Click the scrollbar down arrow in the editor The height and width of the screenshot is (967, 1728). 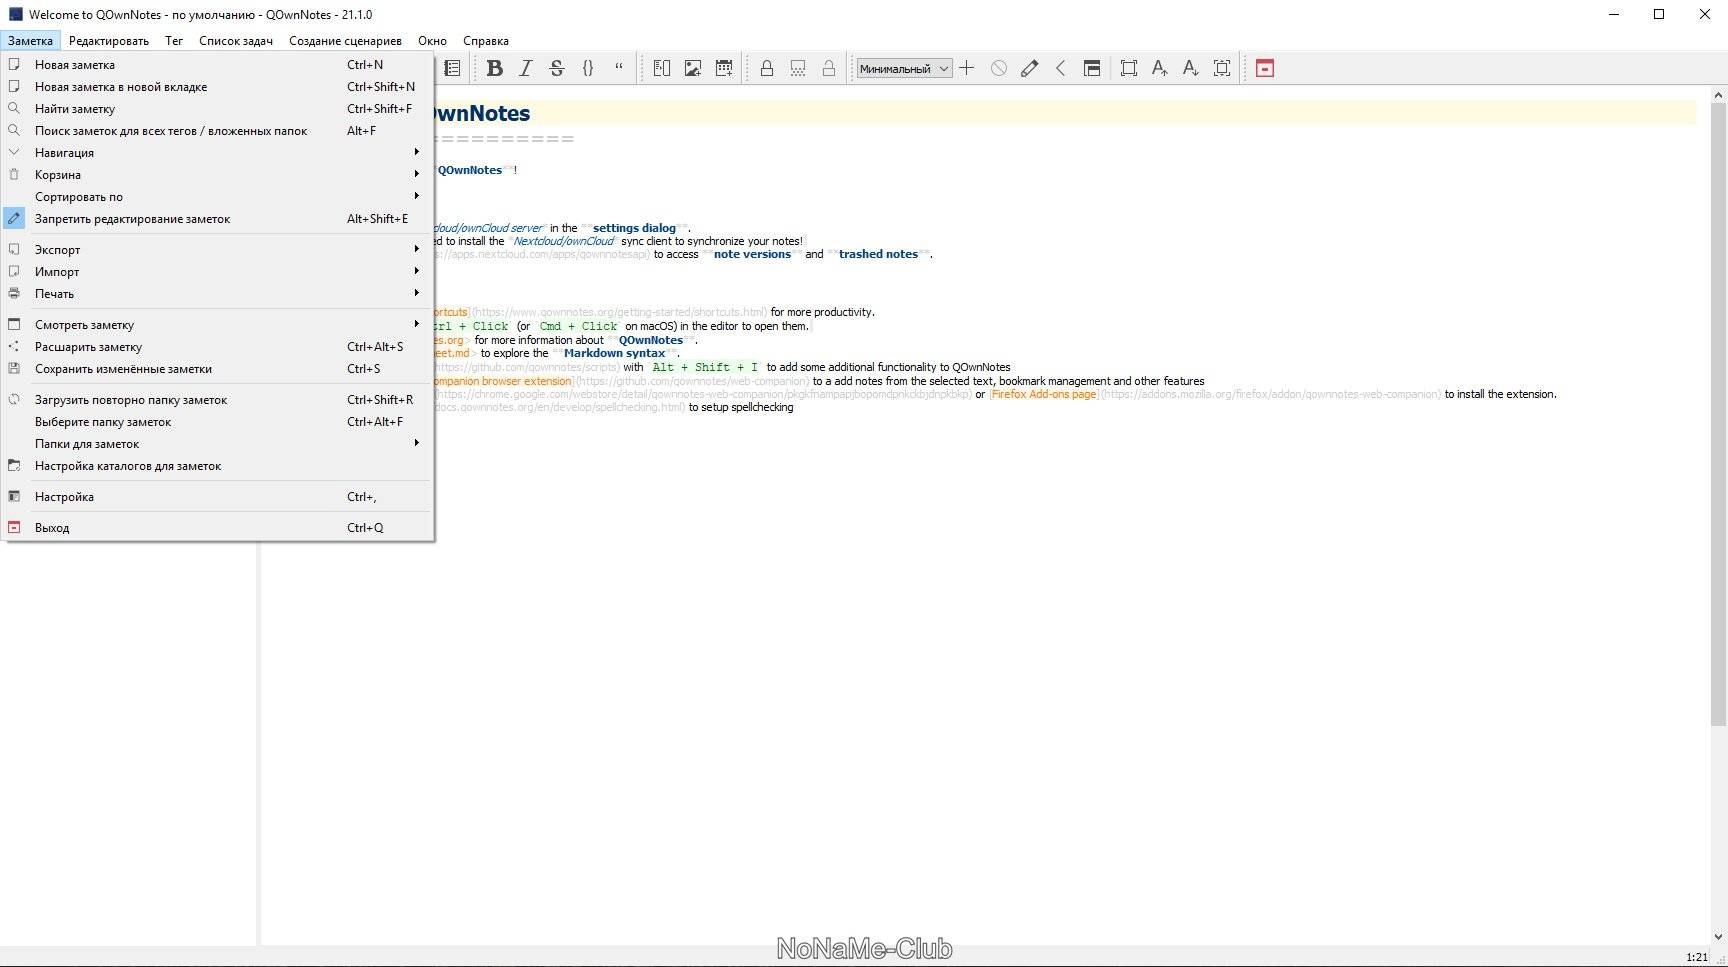(x=1718, y=937)
